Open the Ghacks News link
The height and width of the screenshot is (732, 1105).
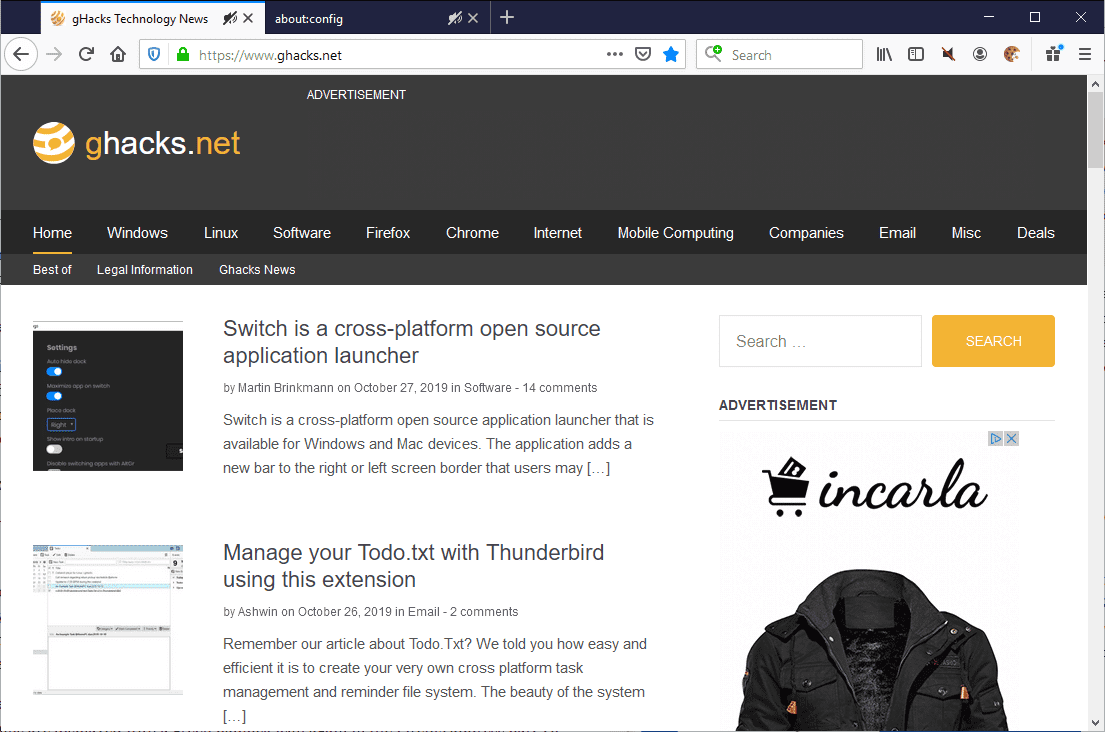coord(257,270)
